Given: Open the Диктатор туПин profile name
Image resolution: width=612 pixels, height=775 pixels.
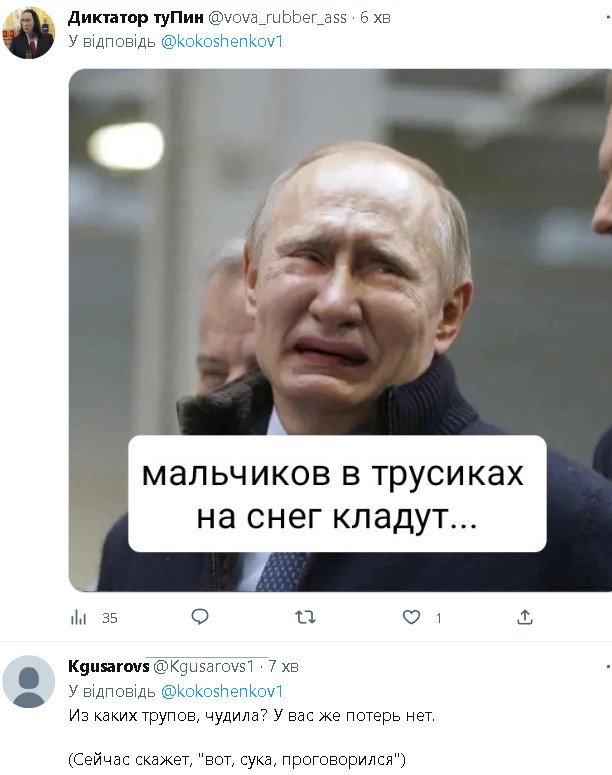Looking at the screenshot, I should coord(135,18).
